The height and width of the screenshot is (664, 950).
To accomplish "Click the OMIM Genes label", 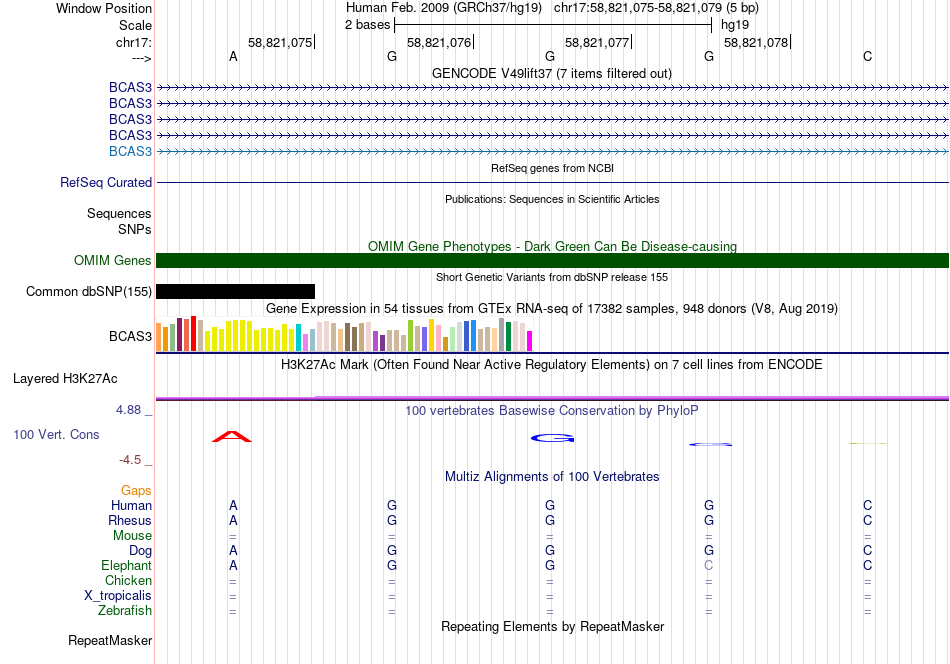I will tap(113, 261).
